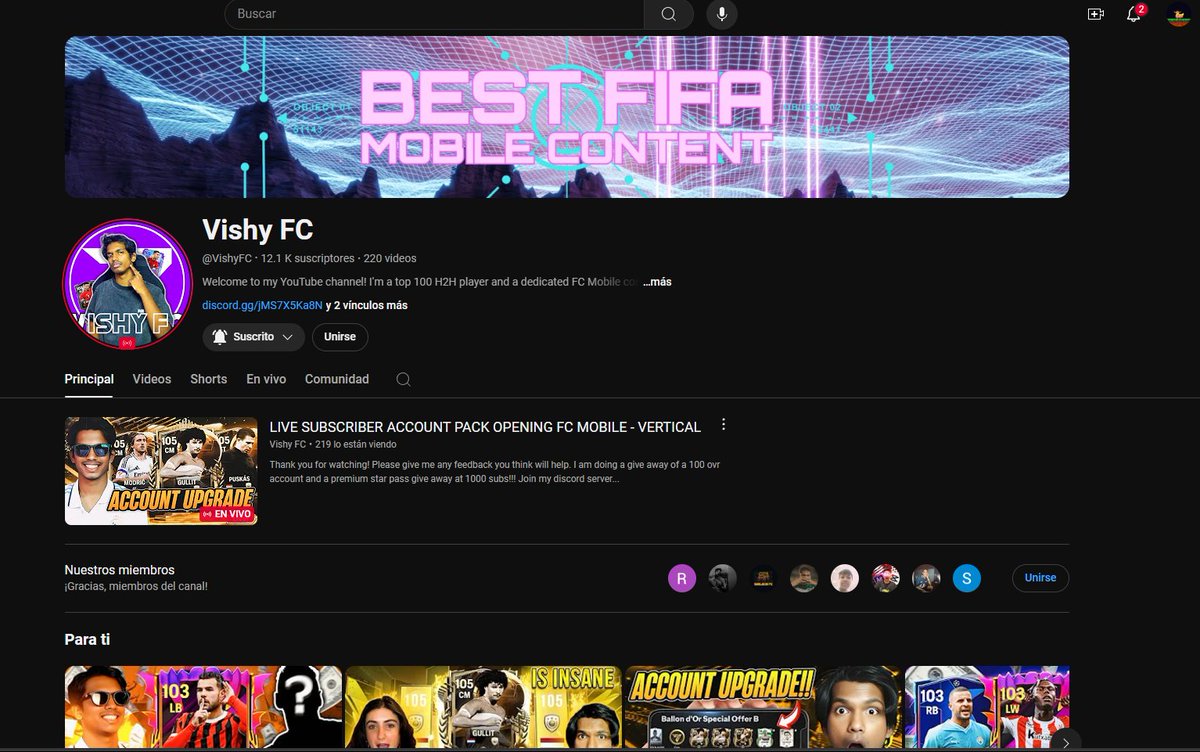The height and width of the screenshot is (752, 1200).
Task: Click the Vishy FC name under live video
Action: [x=287, y=444]
